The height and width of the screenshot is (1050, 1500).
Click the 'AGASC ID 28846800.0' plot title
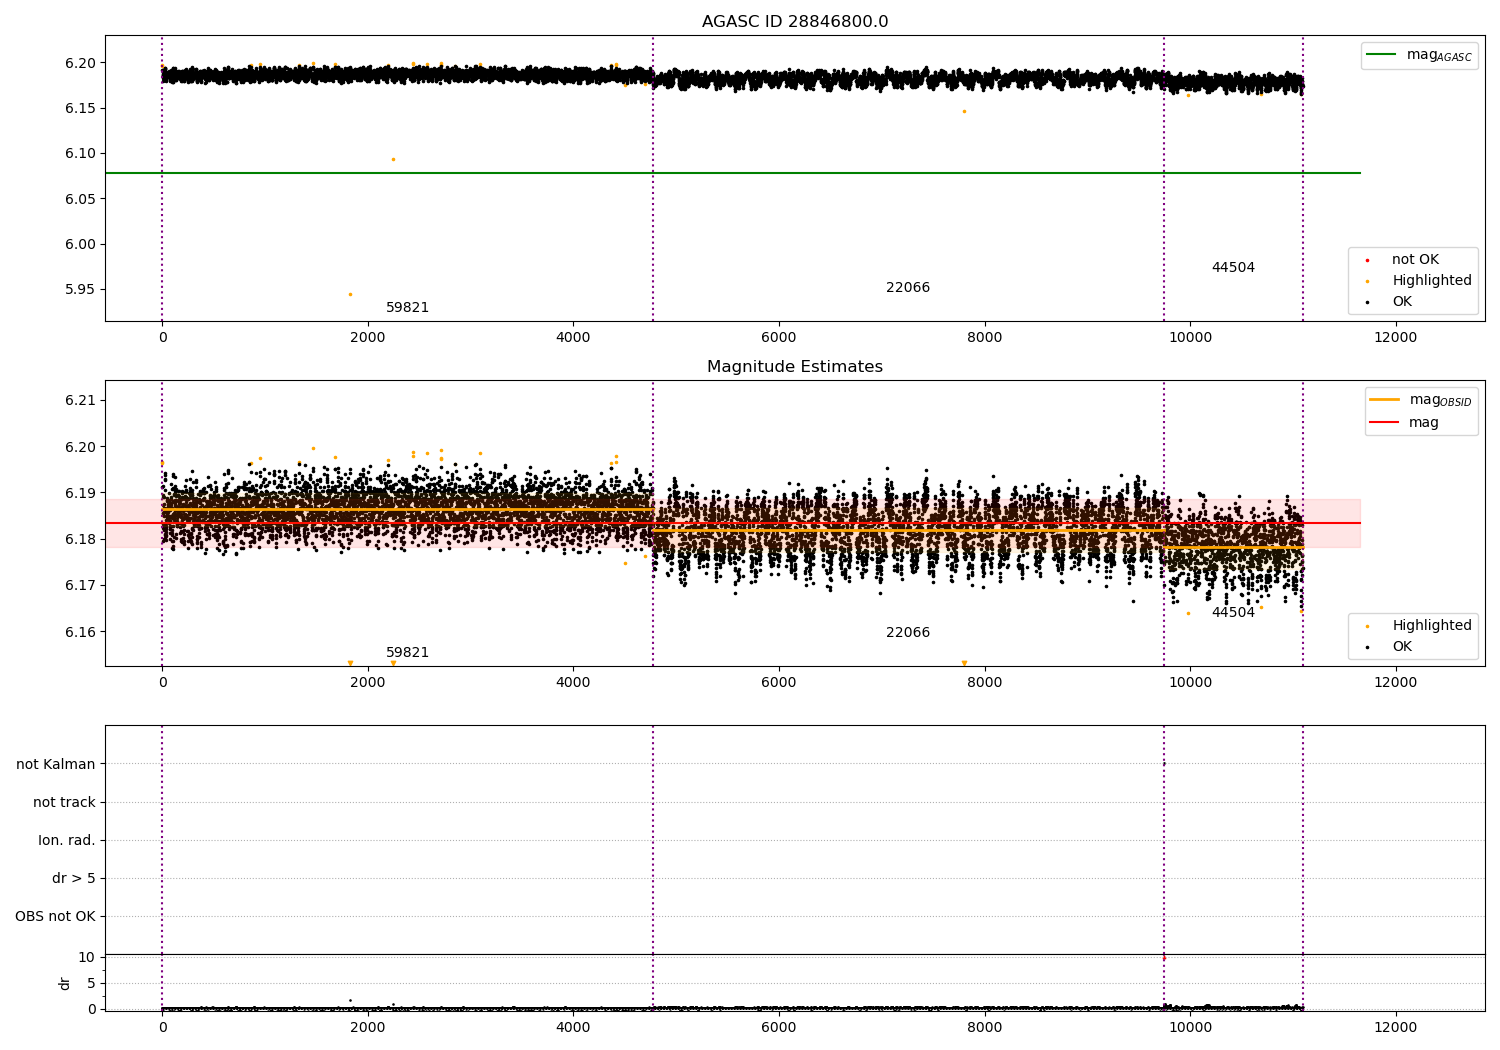tap(795, 22)
